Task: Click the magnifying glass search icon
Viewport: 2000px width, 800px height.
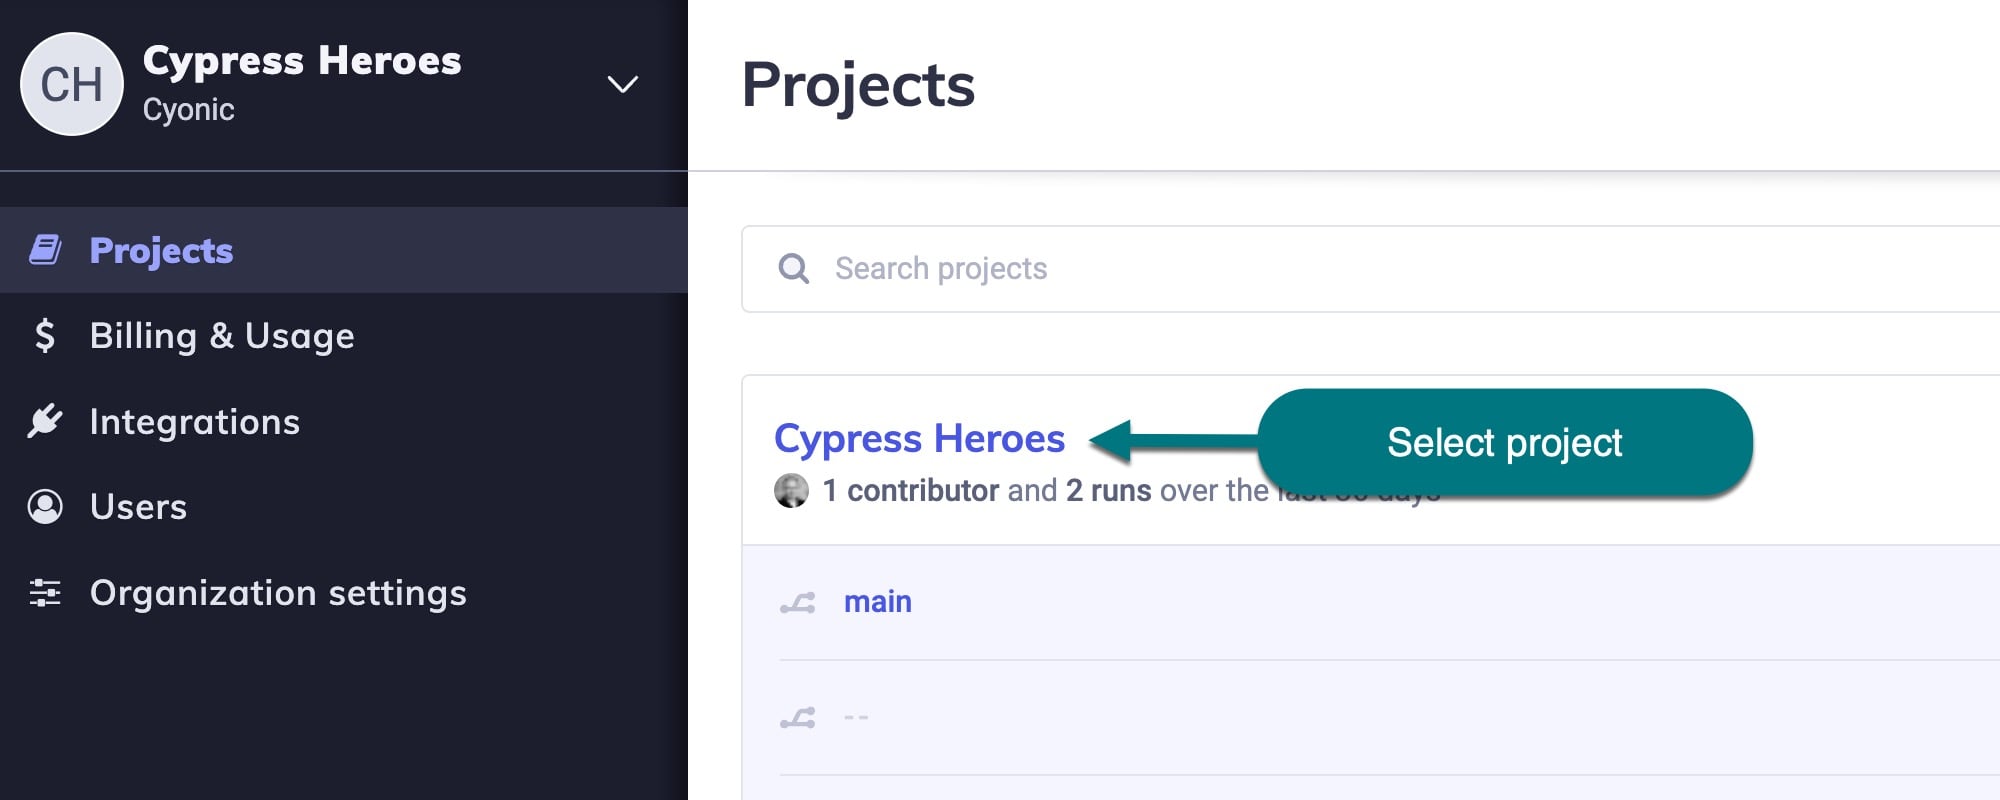Action: pos(794,269)
